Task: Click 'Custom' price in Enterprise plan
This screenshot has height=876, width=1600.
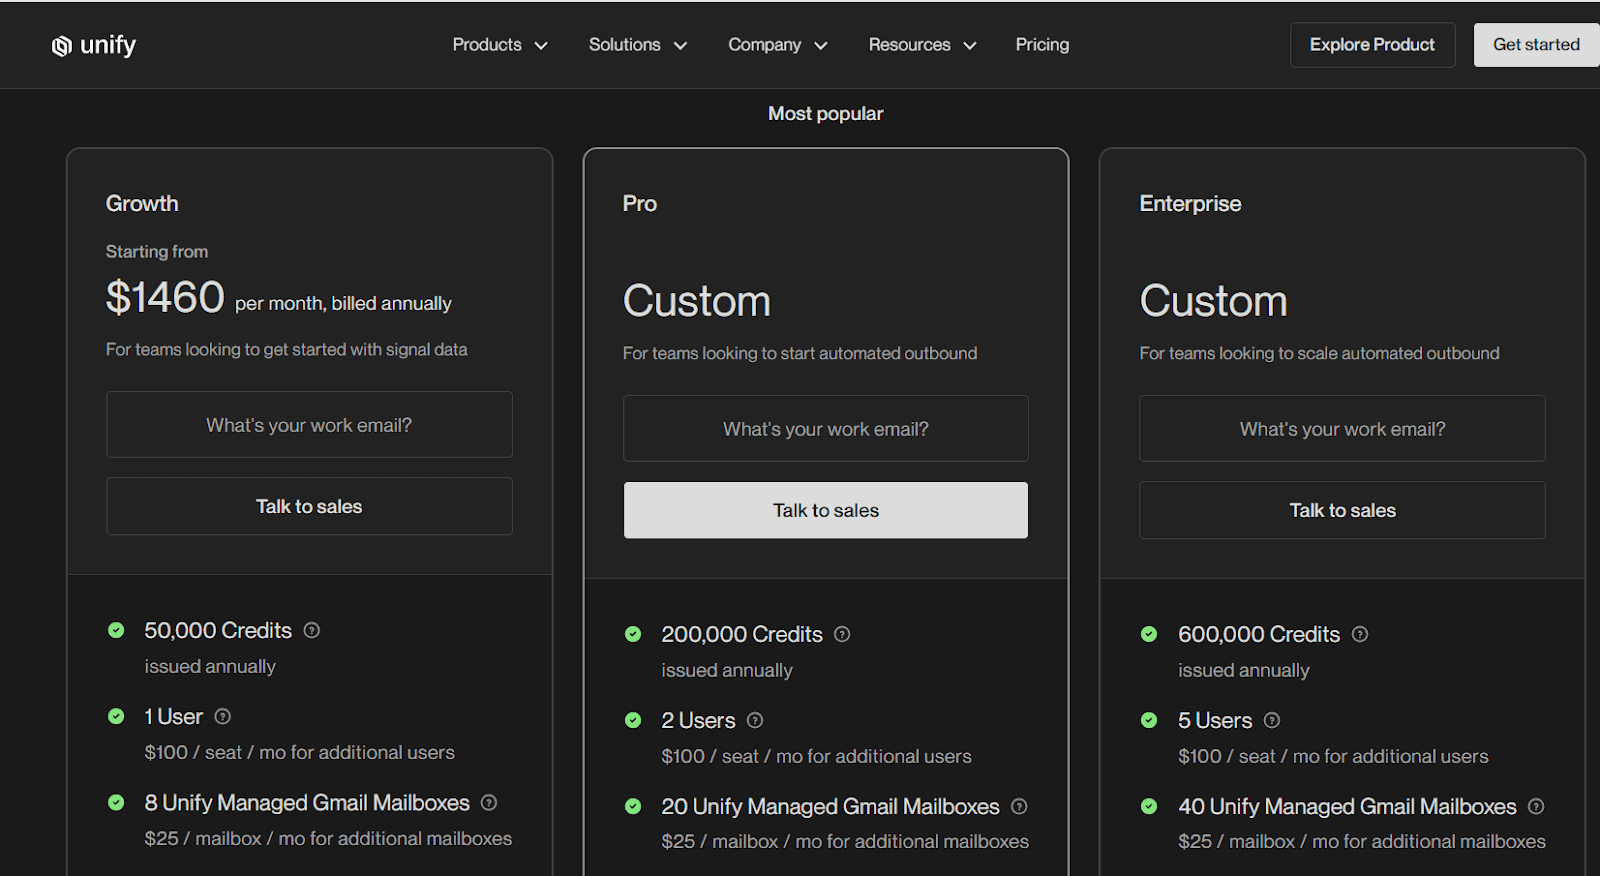Action: 1214,301
